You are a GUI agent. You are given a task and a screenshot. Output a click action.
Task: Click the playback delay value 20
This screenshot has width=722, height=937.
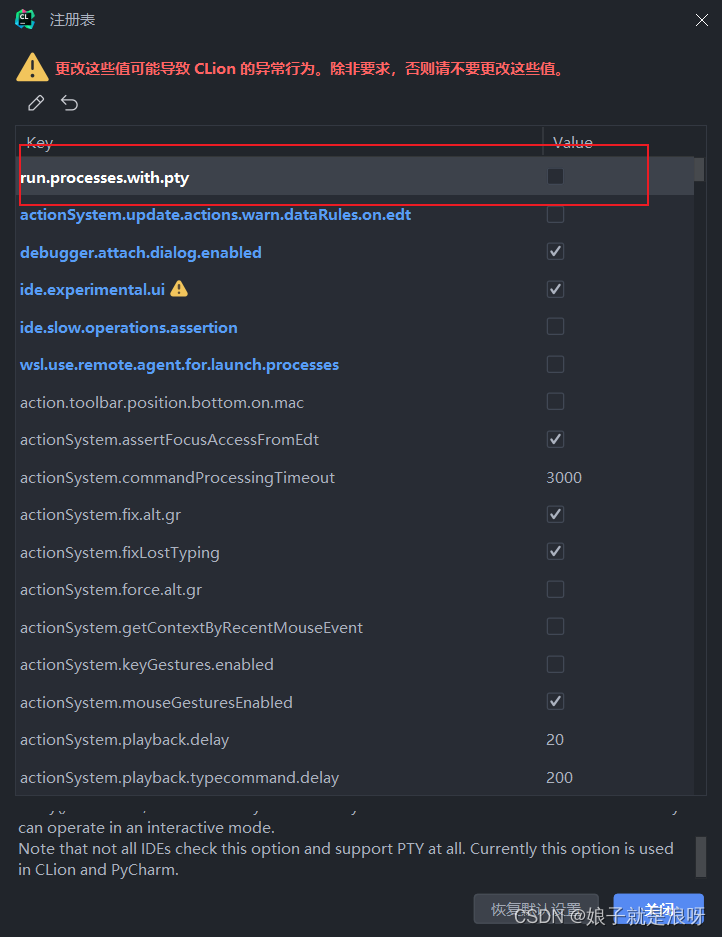coord(555,740)
